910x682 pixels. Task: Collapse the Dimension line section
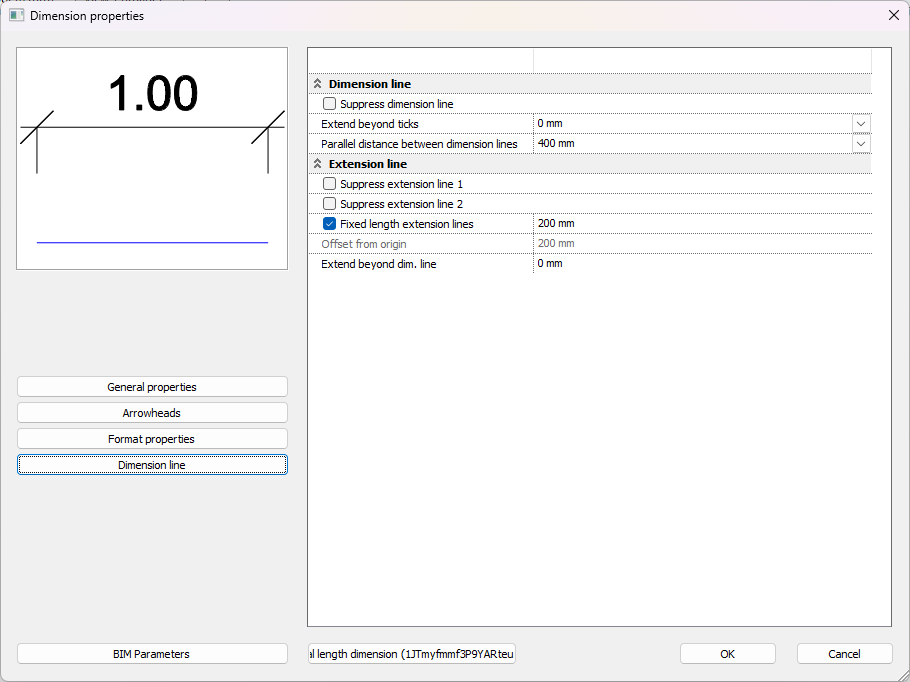point(318,84)
